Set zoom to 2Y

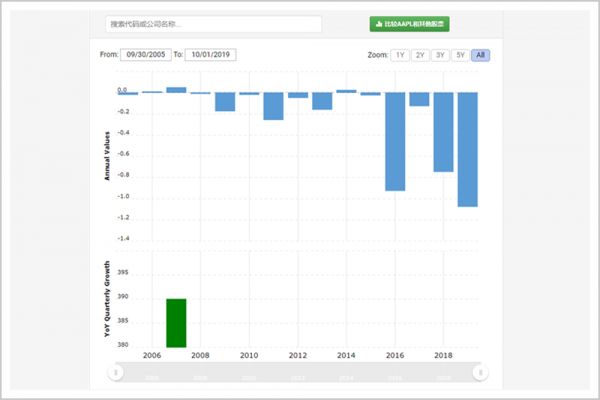[x=420, y=55]
